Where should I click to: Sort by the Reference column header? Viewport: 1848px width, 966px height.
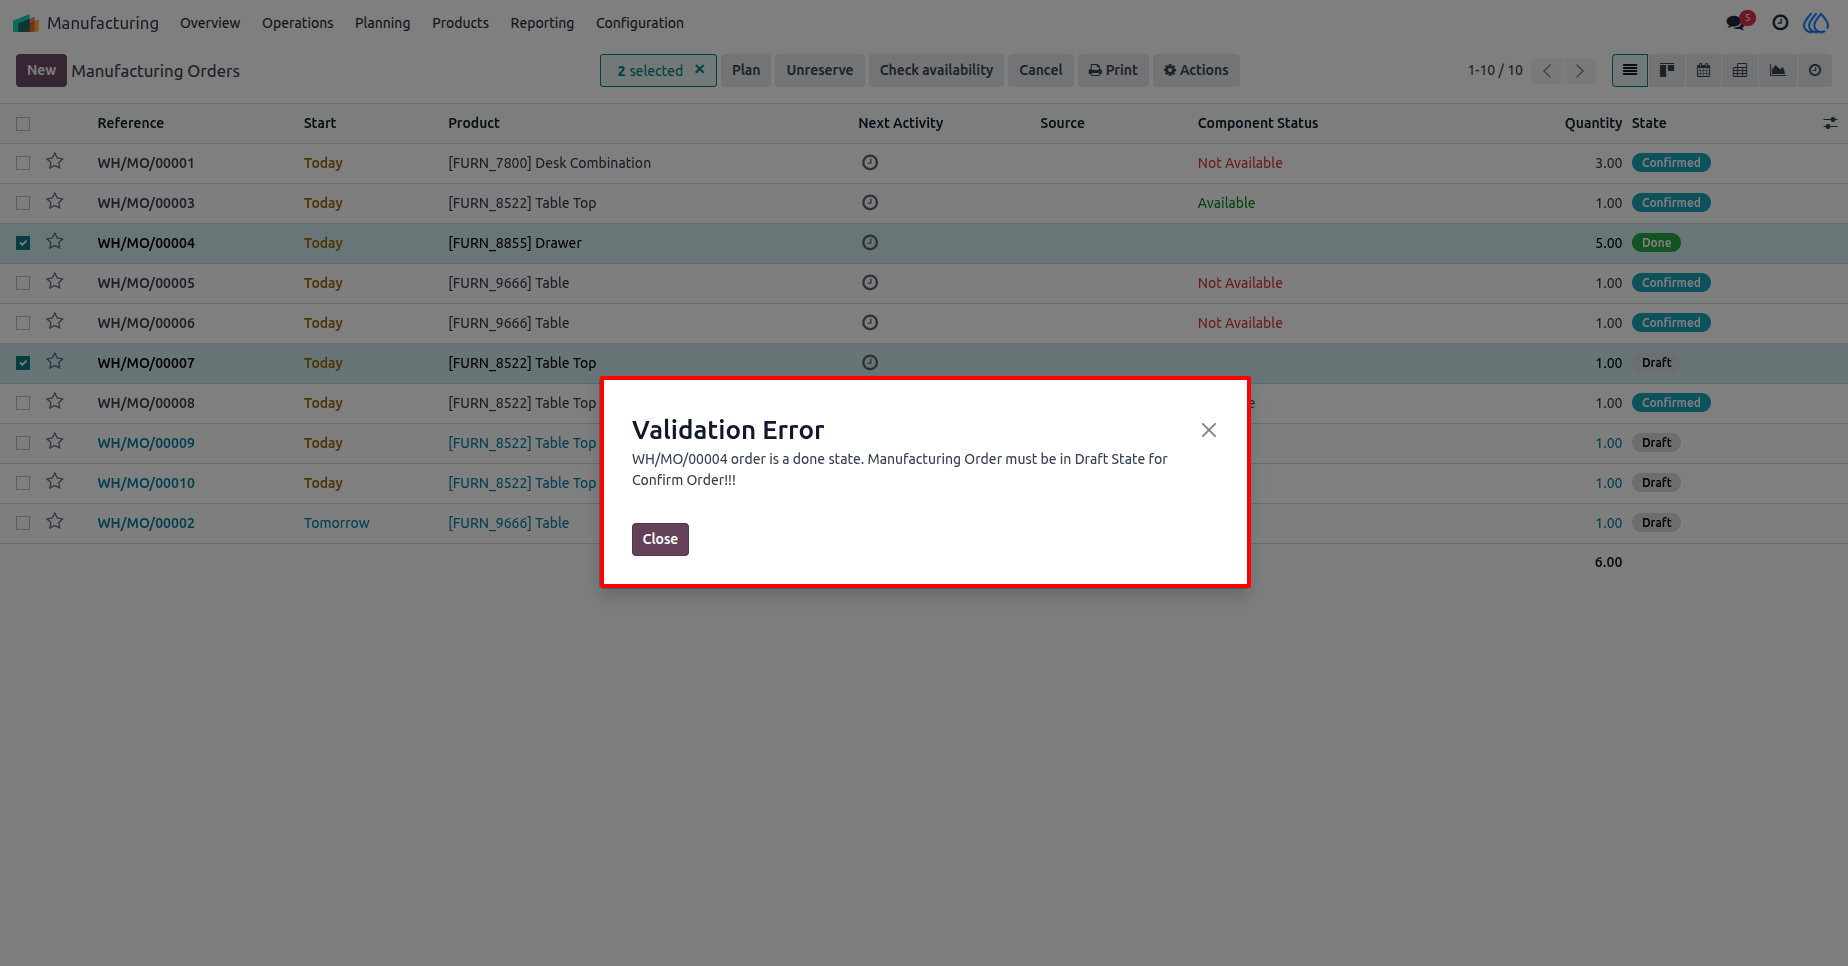point(131,123)
